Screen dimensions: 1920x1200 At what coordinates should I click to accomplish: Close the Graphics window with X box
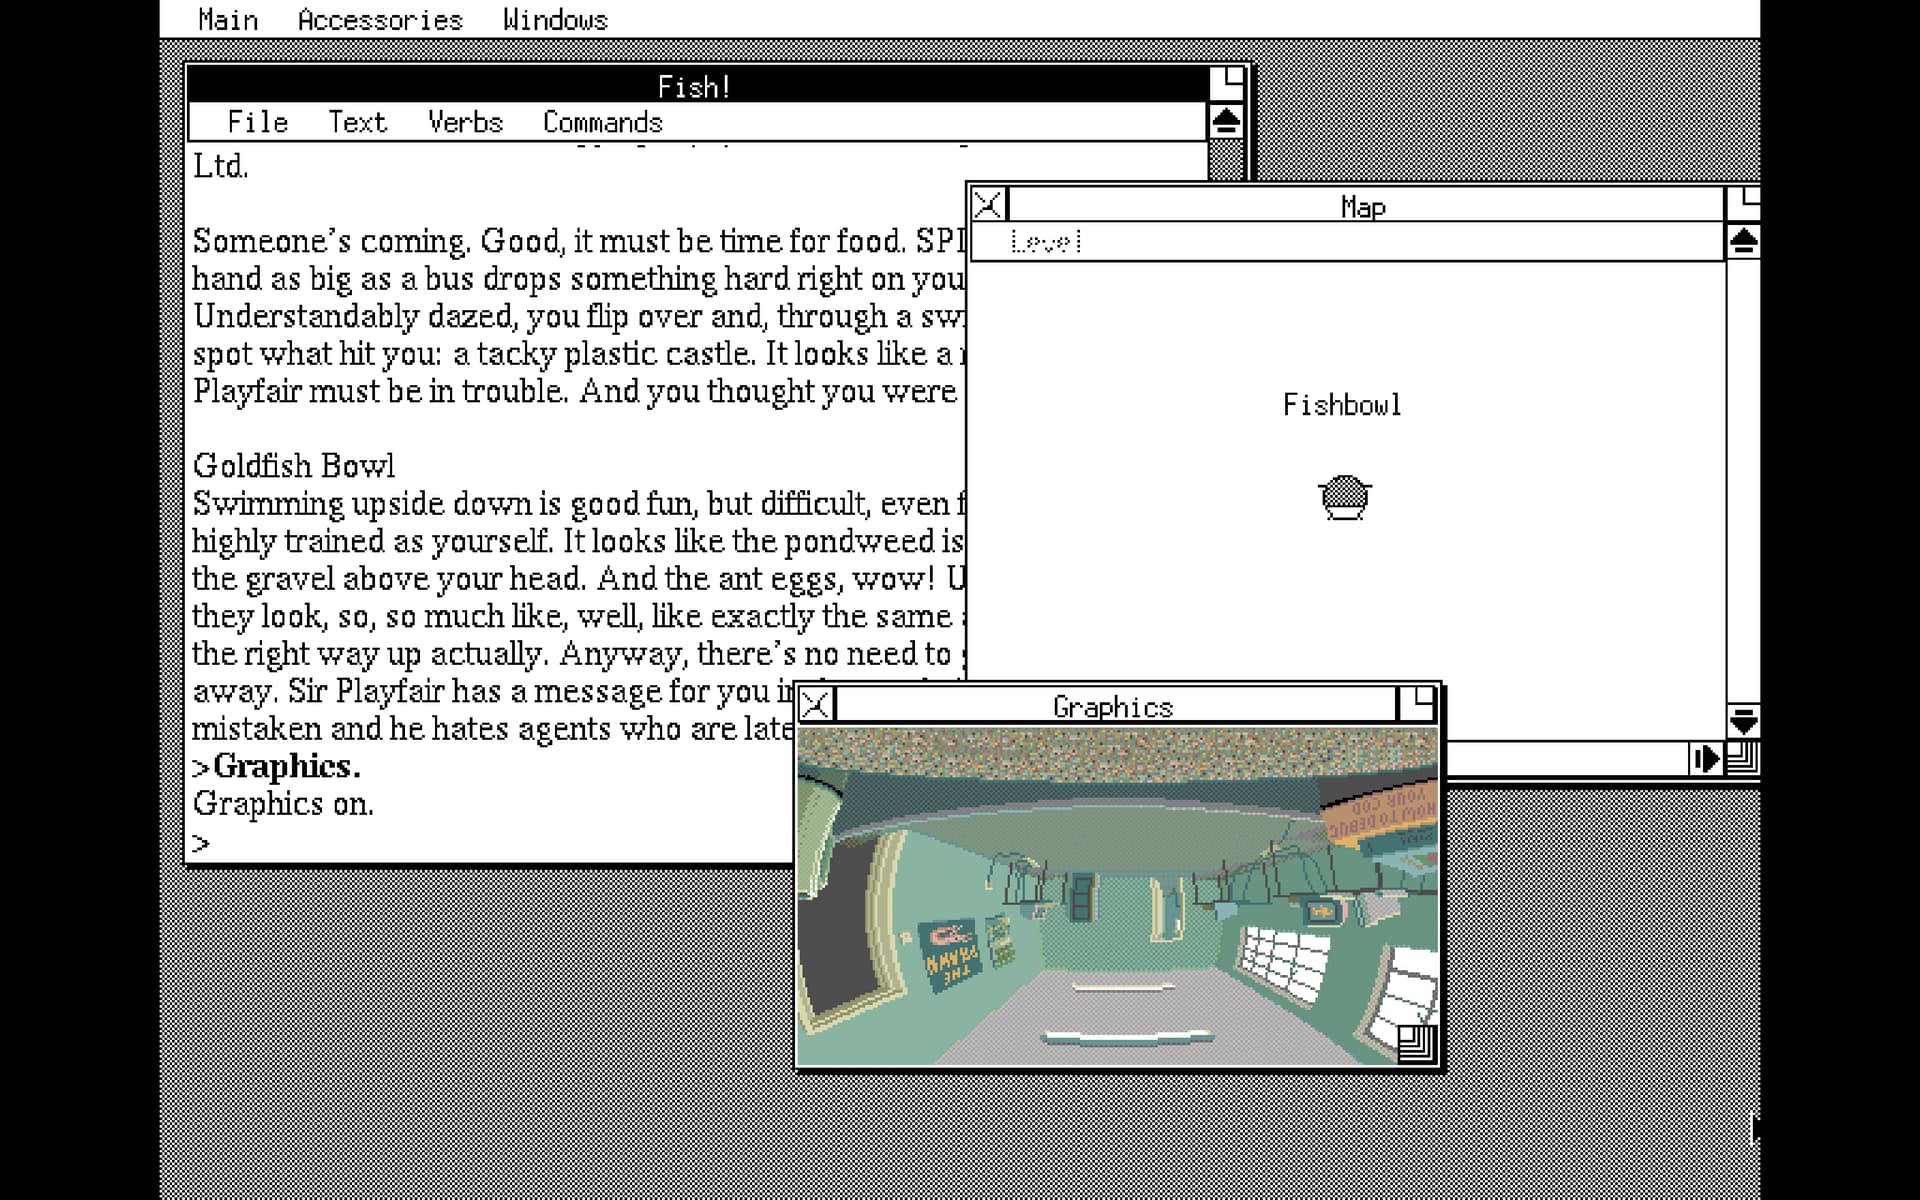click(x=816, y=705)
